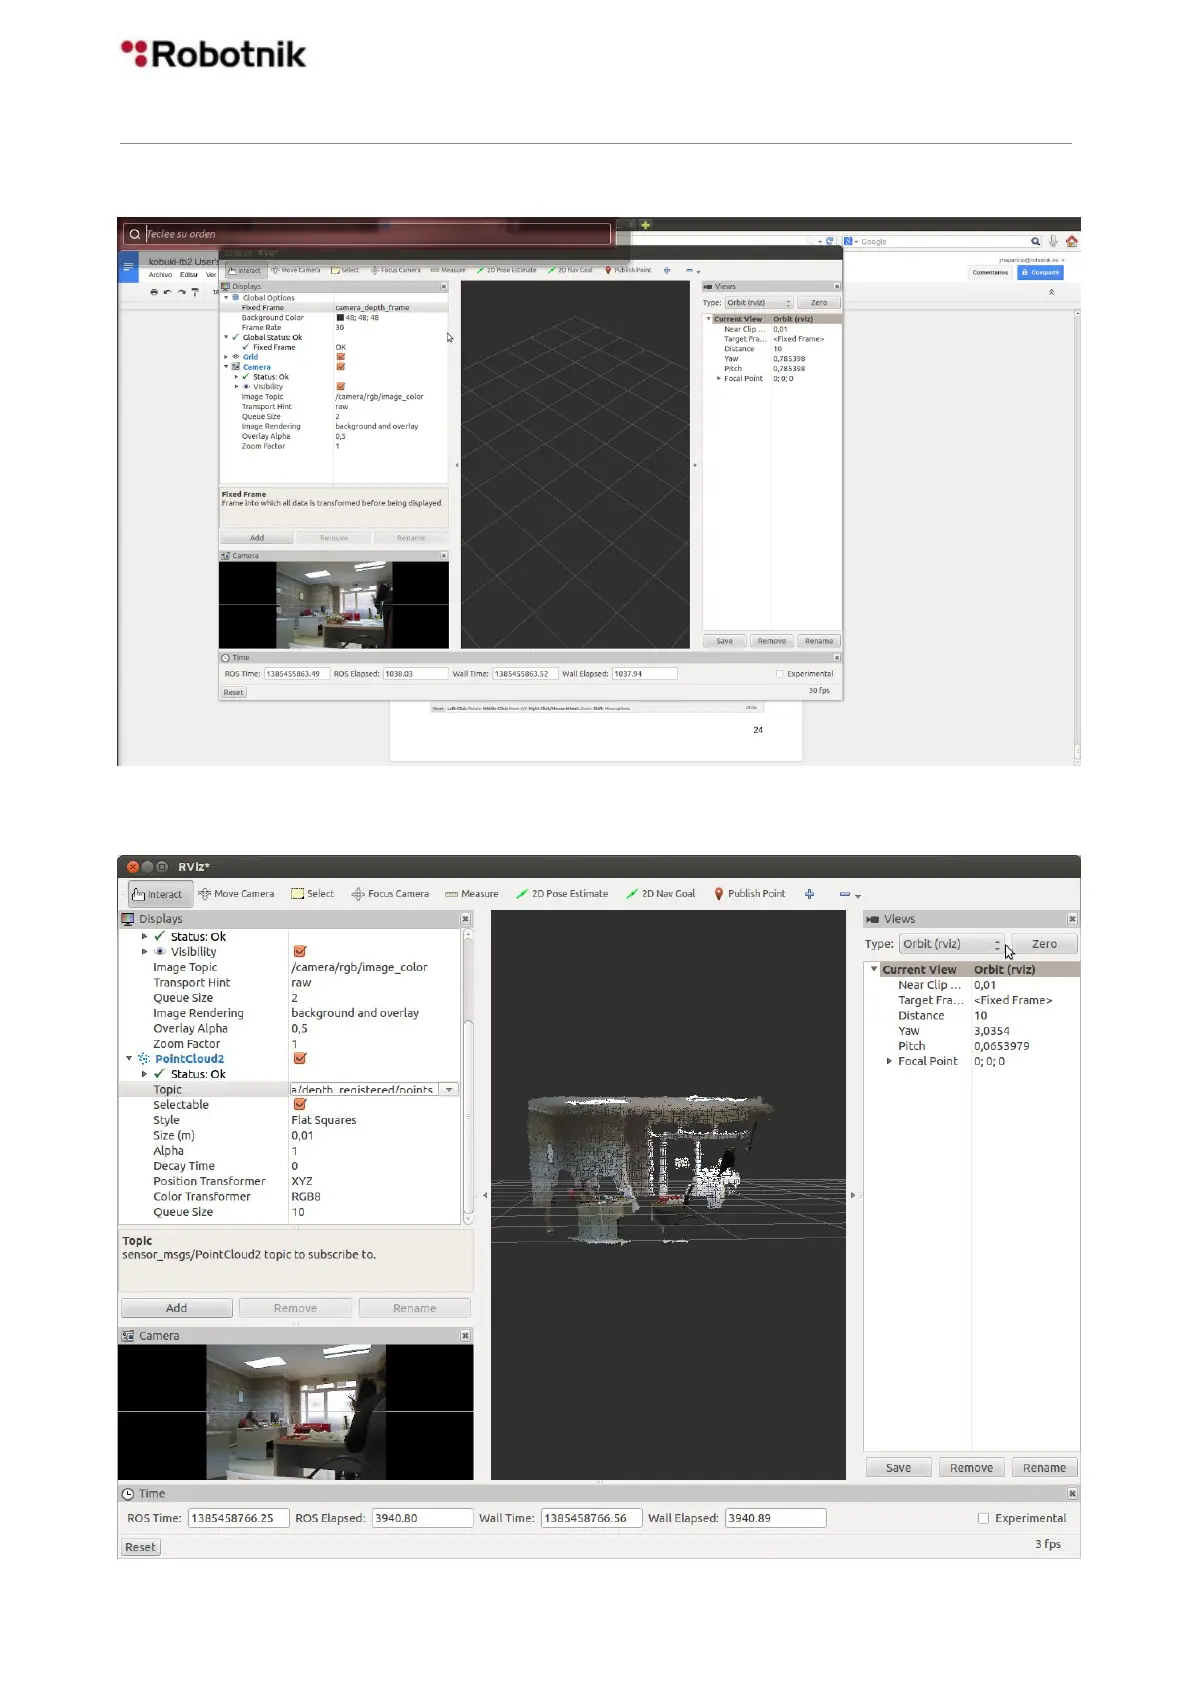Viewport: 1192px width, 1686px height.
Task: Choose the Select tool in lower RViz toolbar
Action: pos(312,894)
